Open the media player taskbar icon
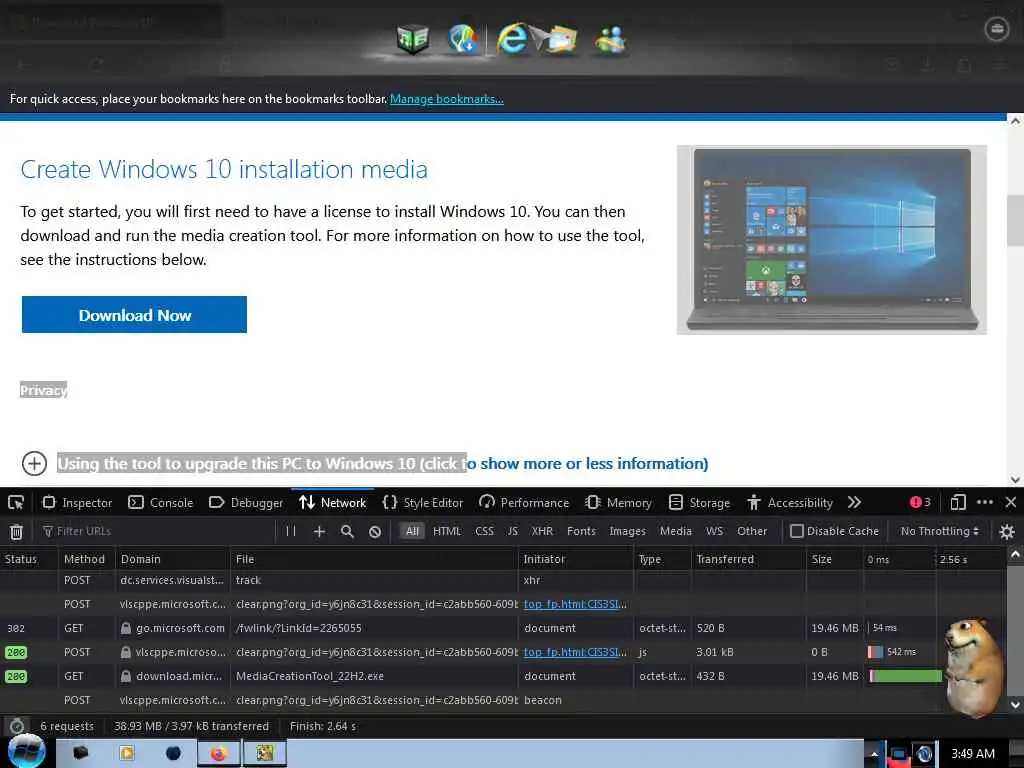This screenshot has height=768, width=1024. click(x=127, y=753)
